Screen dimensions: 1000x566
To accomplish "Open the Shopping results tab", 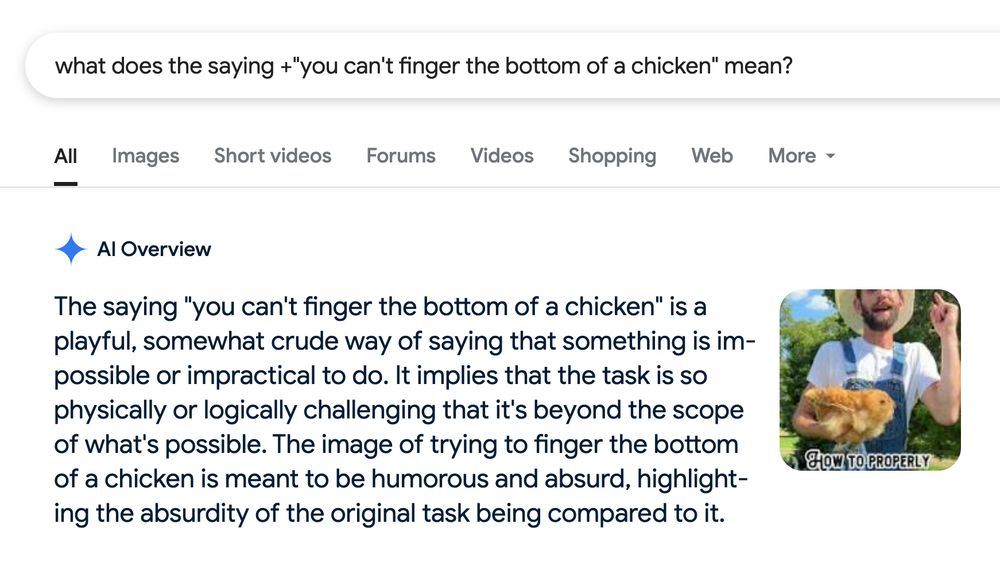I will 612,156.
